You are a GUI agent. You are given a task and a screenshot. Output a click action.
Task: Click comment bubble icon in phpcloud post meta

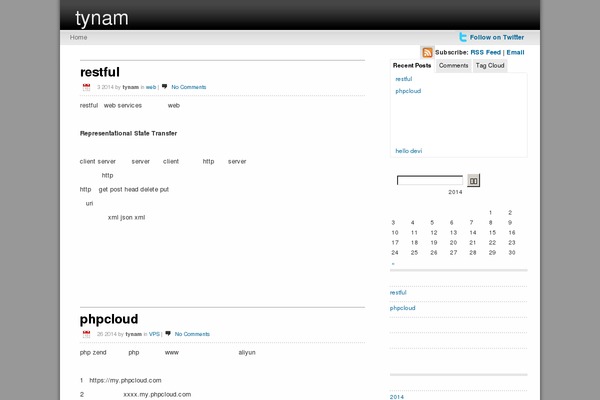point(168,333)
